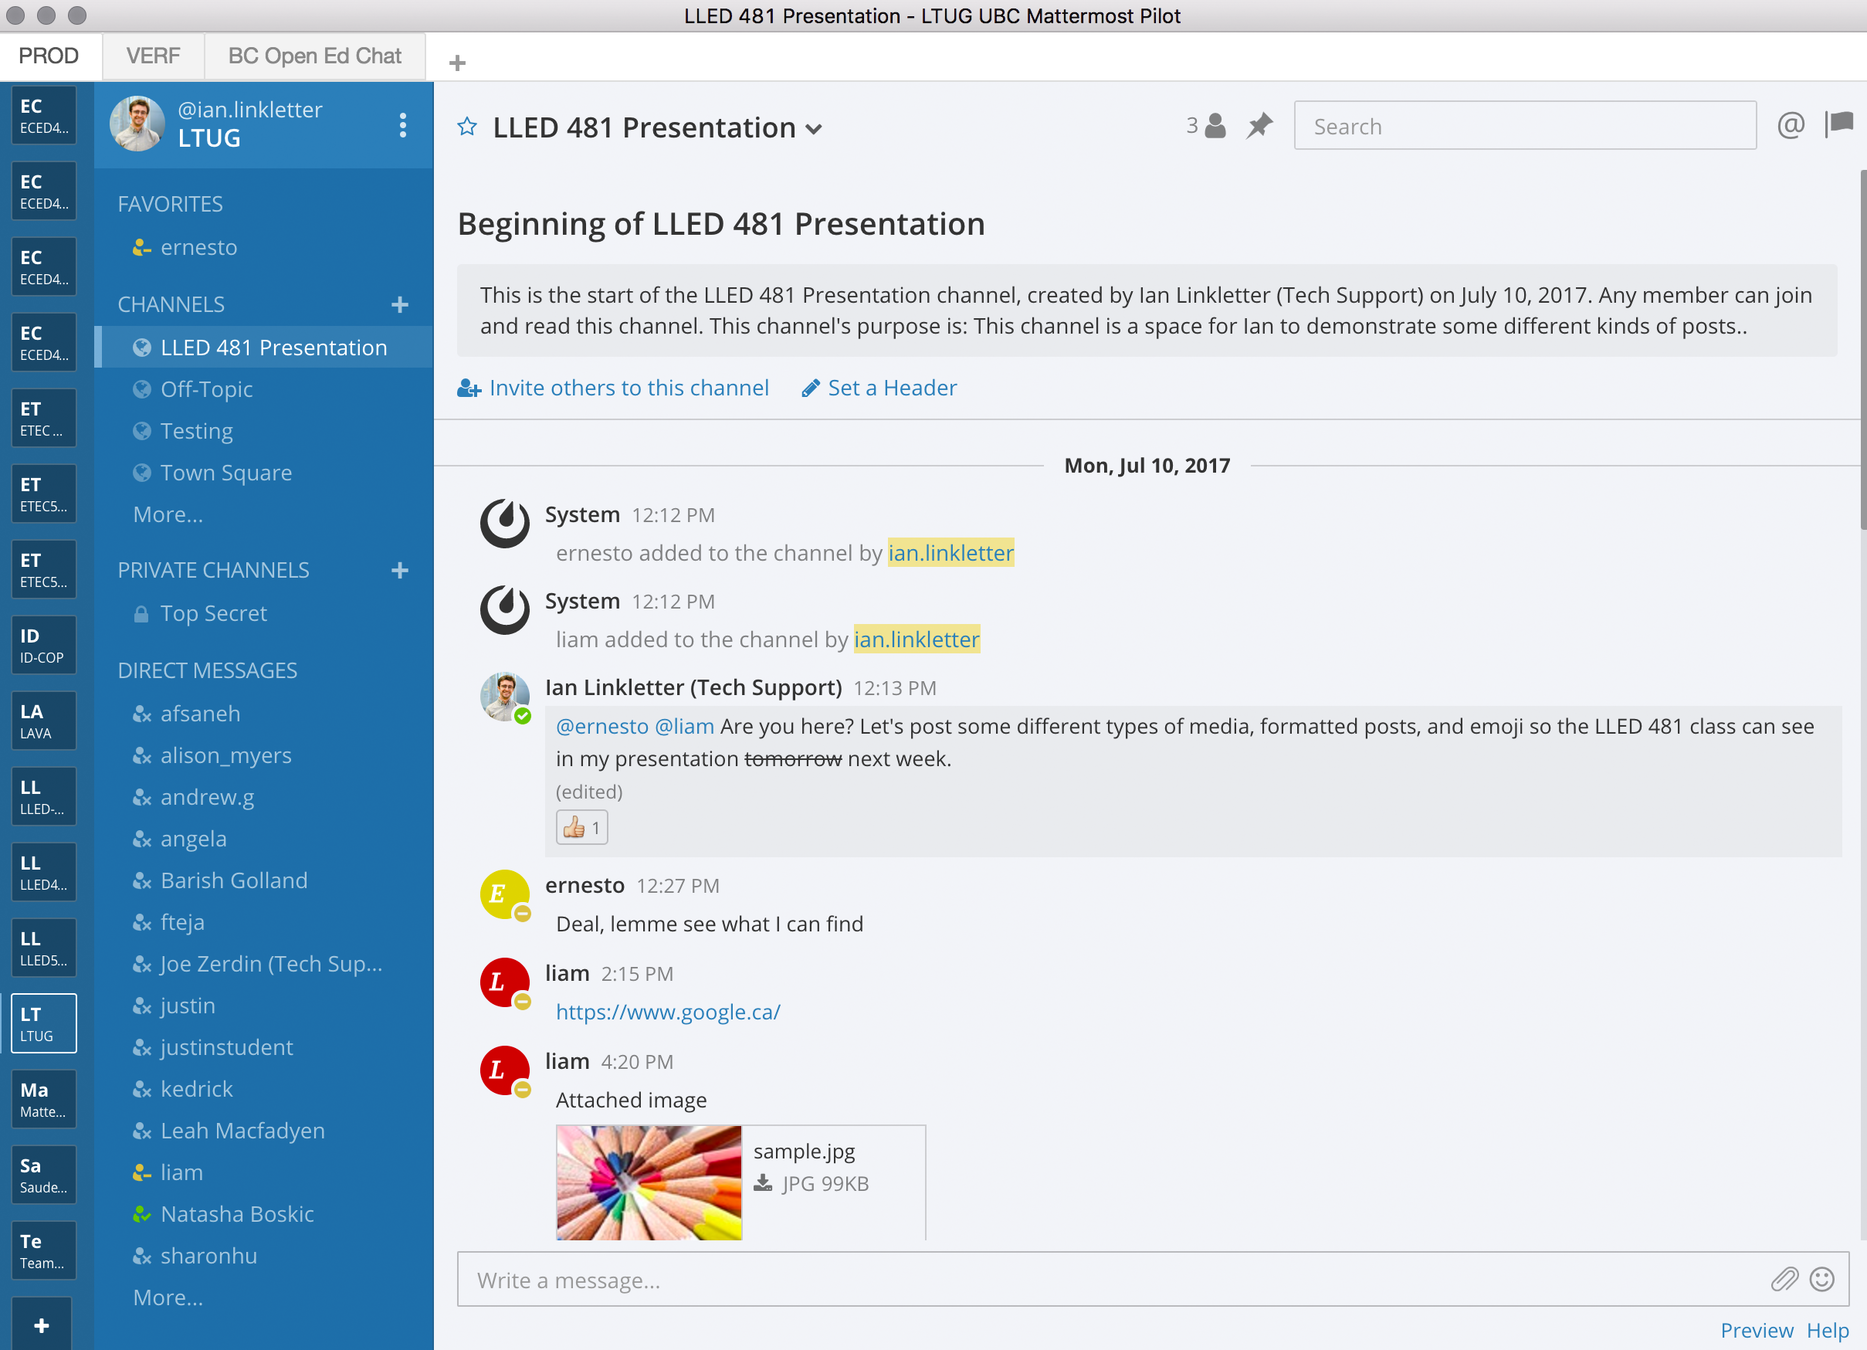Screen dimensions: 1867x1350
Task: Open the main menu three-dots icon
Action: pos(403,125)
